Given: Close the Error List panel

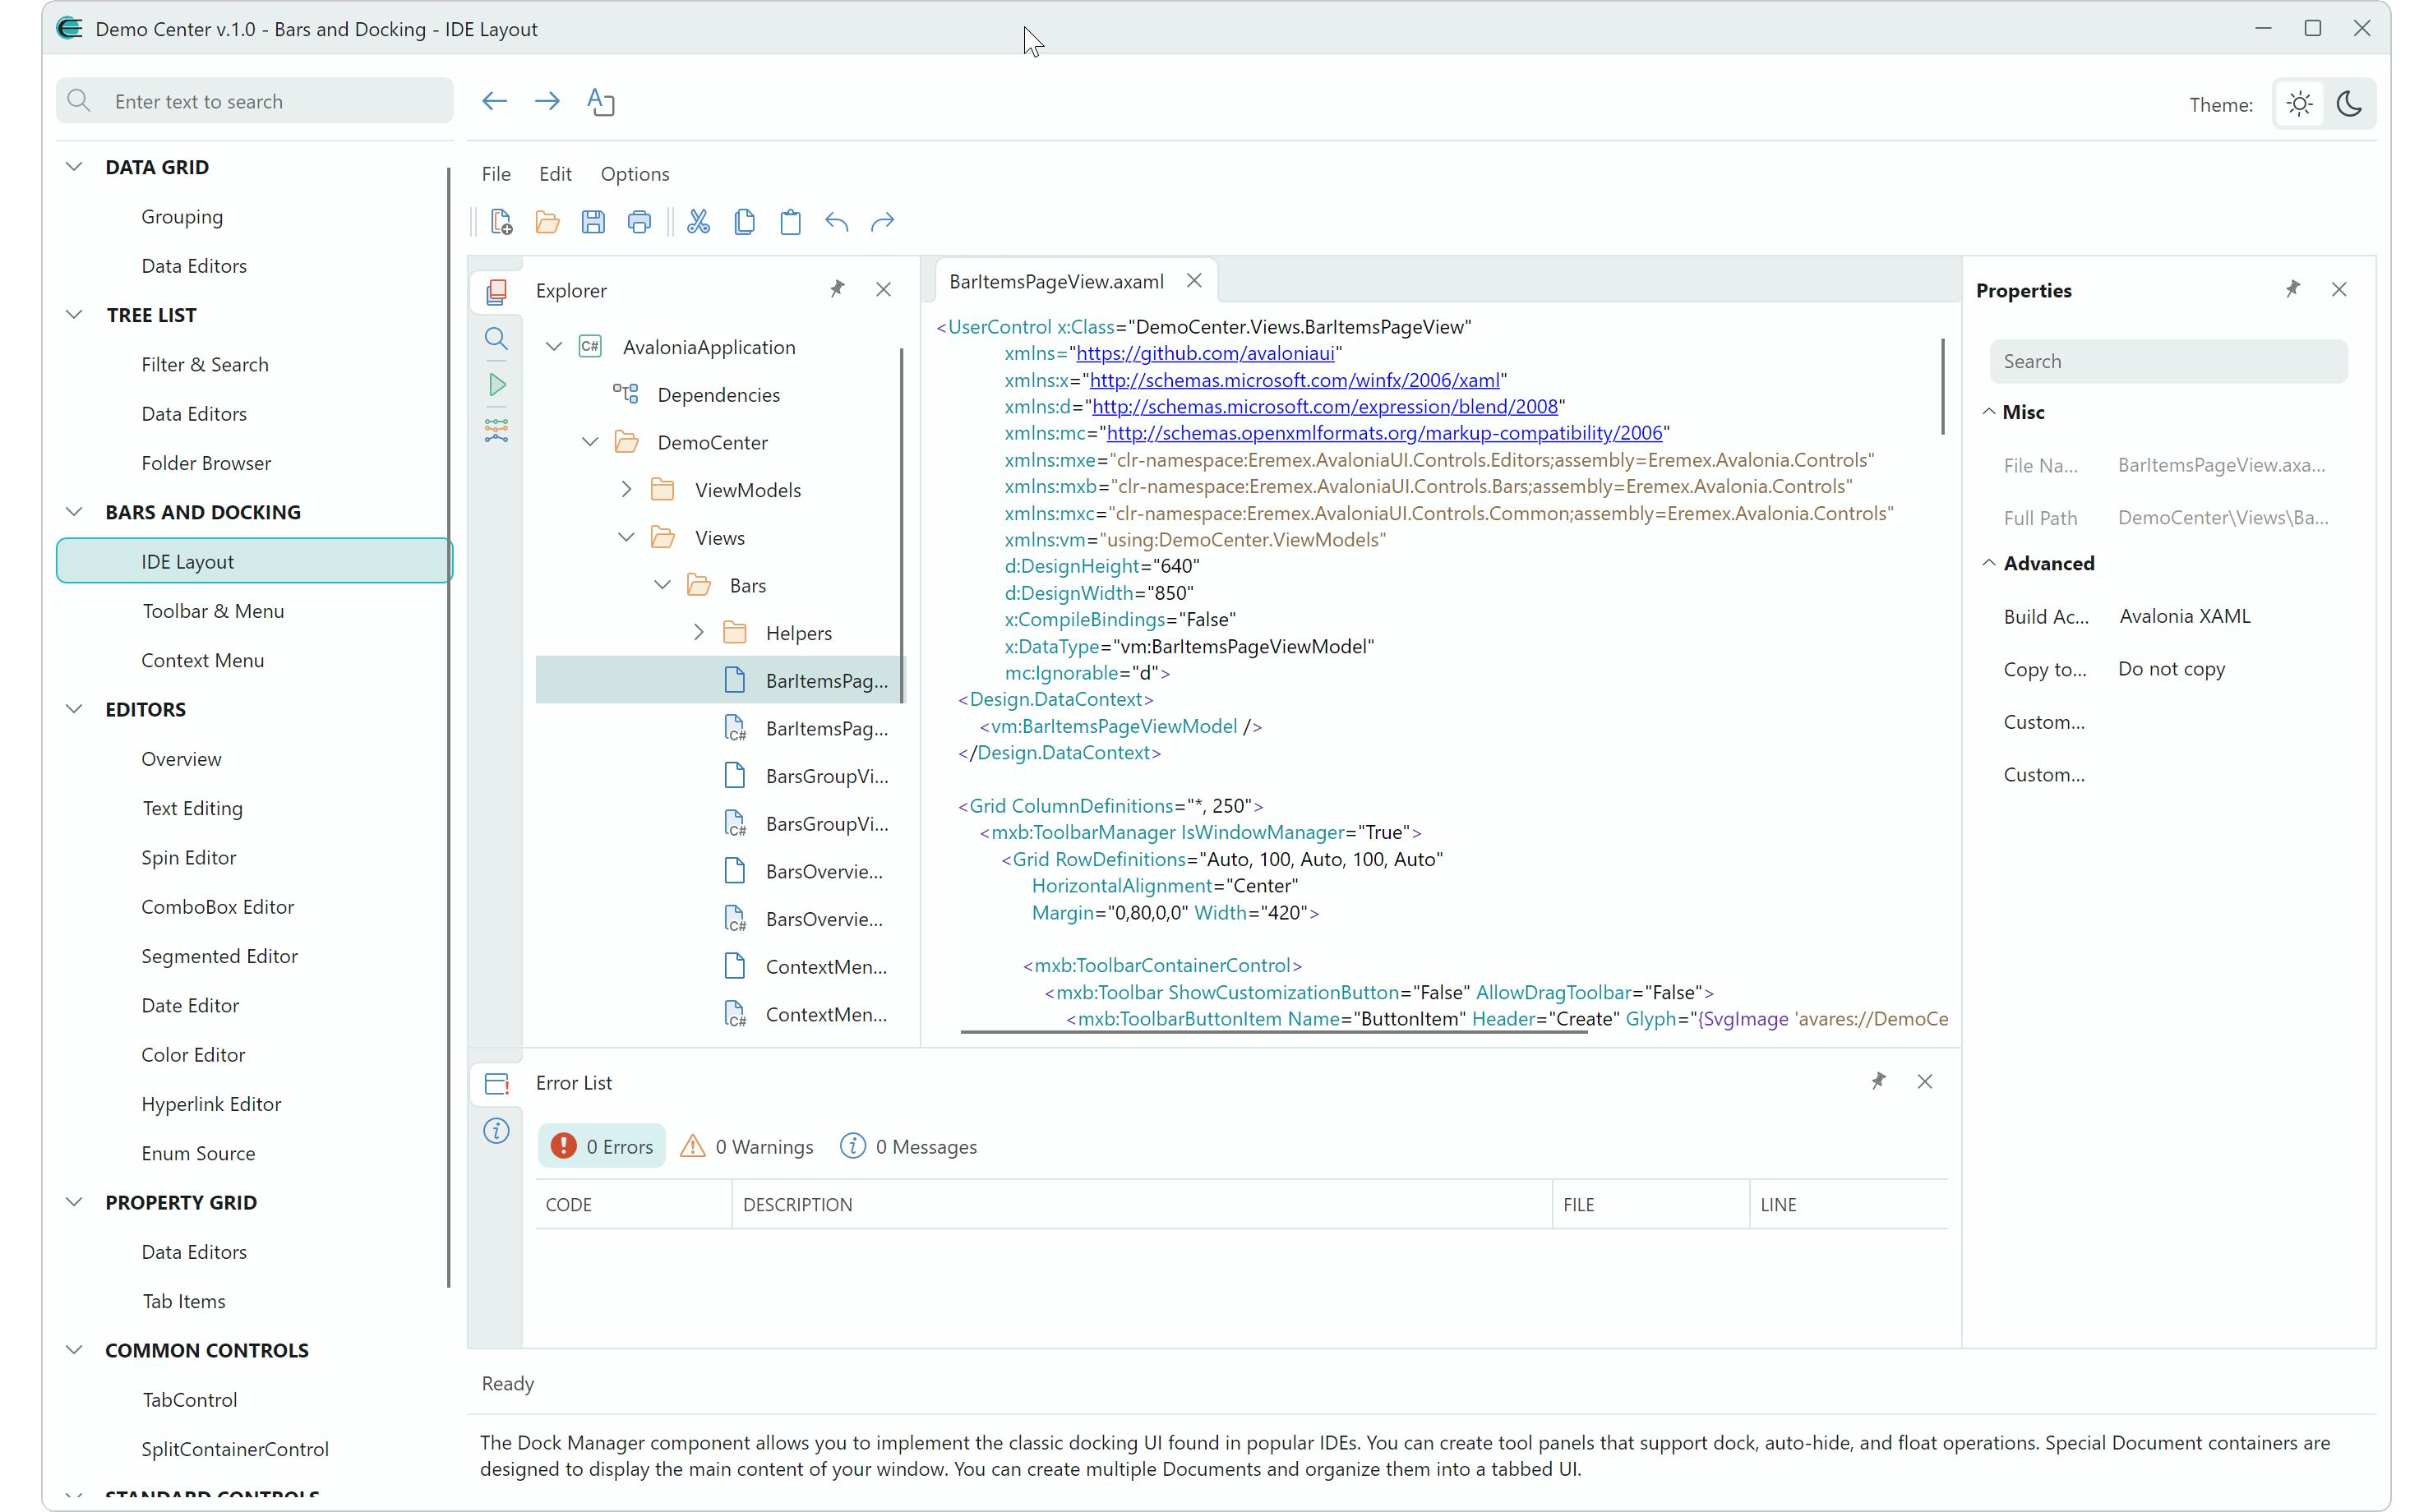Looking at the screenshot, I should 1924,1081.
